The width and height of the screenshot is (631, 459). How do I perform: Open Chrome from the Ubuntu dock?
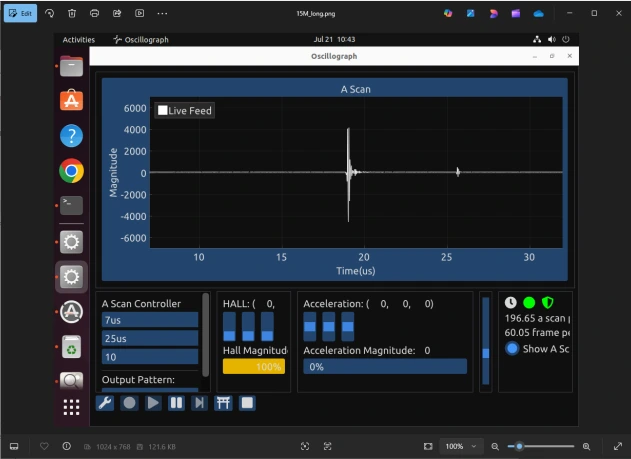tap(71, 171)
